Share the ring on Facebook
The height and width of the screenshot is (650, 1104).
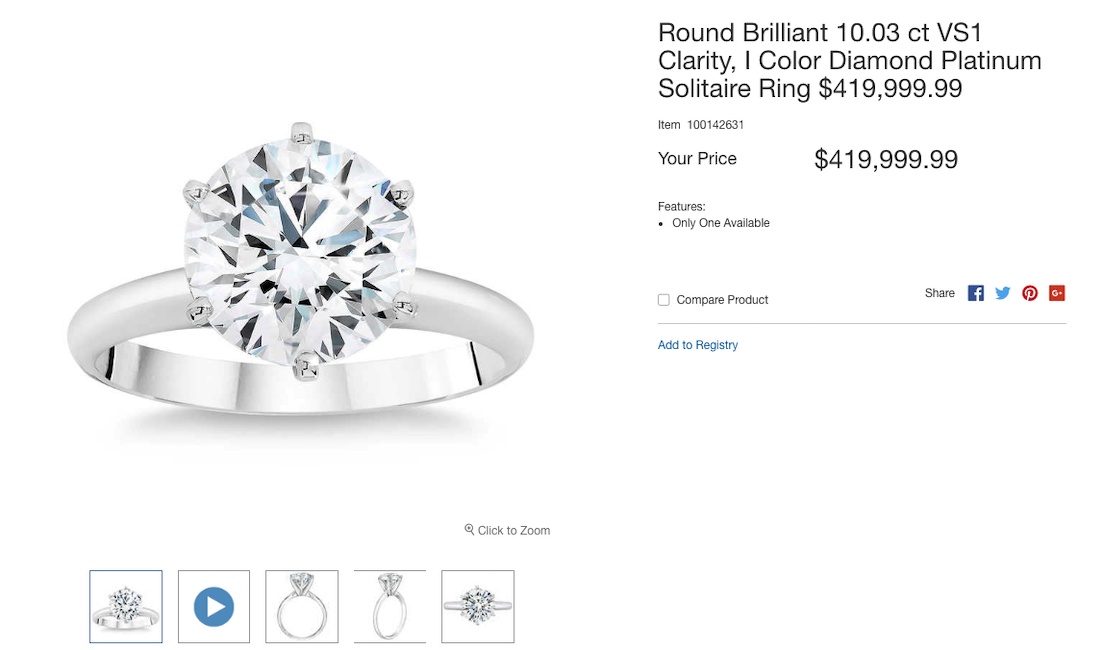[x=975, y=293]
